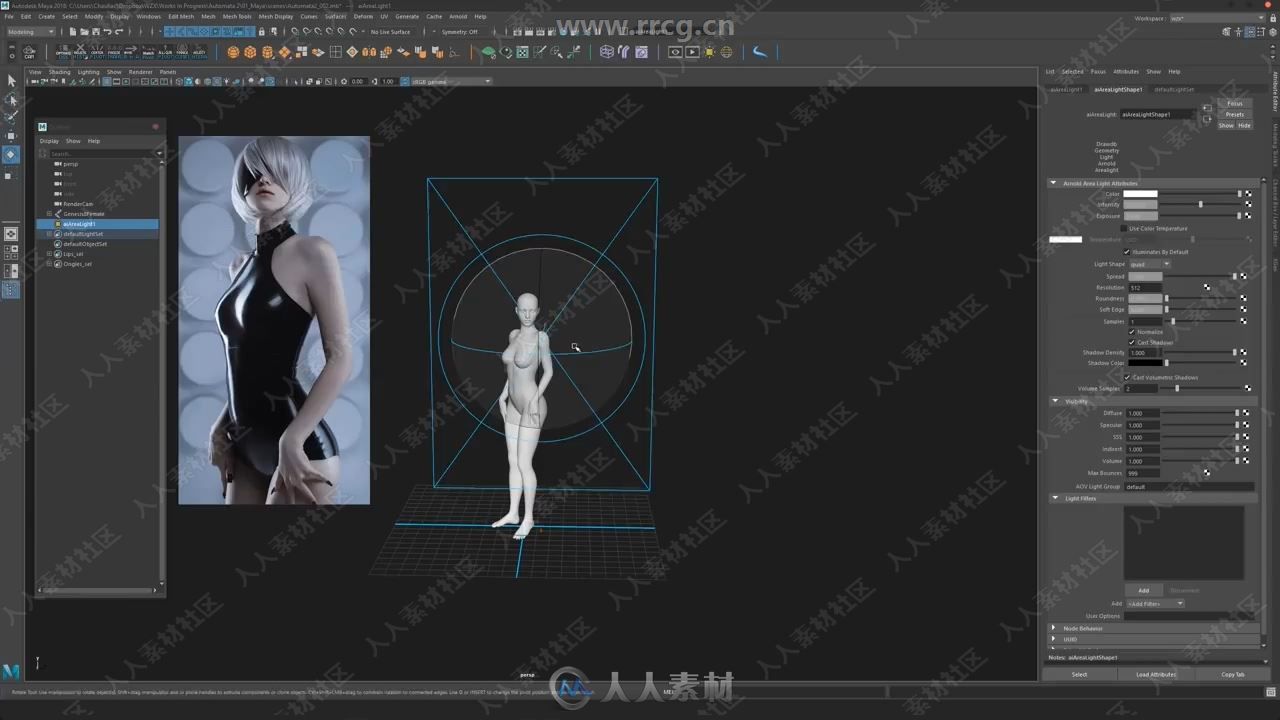Viewport: 1280px width, 720px height.
Task: Toggle Illuminates By Default checkbox
Action: 1126,252
